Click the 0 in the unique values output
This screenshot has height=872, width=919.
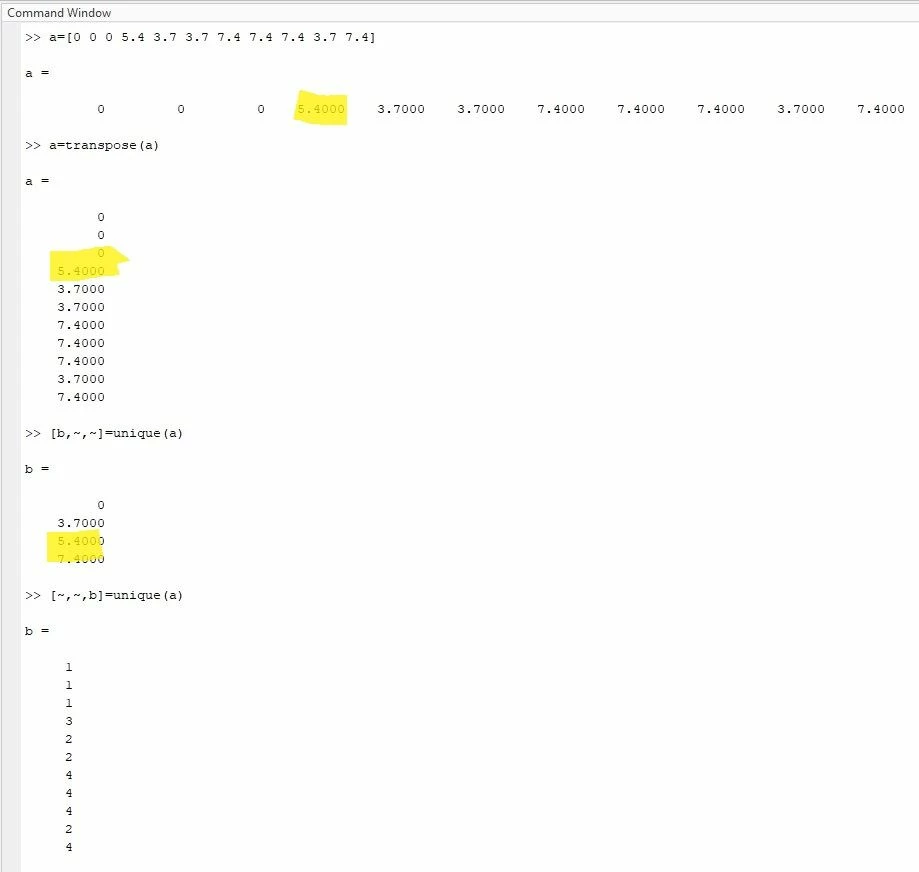pos(101,505)
